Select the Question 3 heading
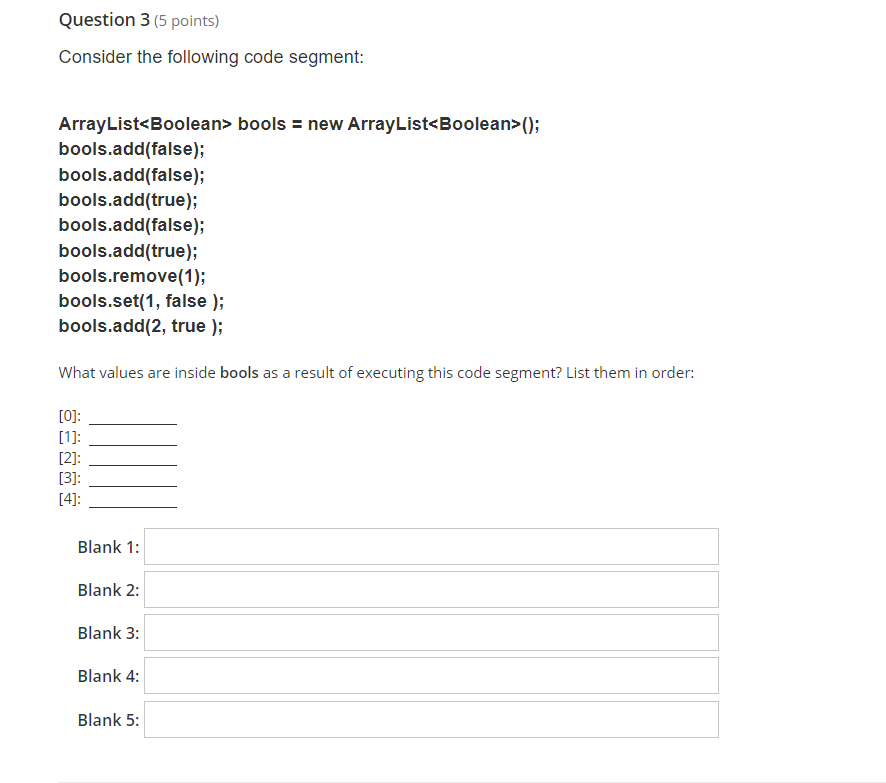This screenshot has height=783, width=886. (x=104, y=19)
